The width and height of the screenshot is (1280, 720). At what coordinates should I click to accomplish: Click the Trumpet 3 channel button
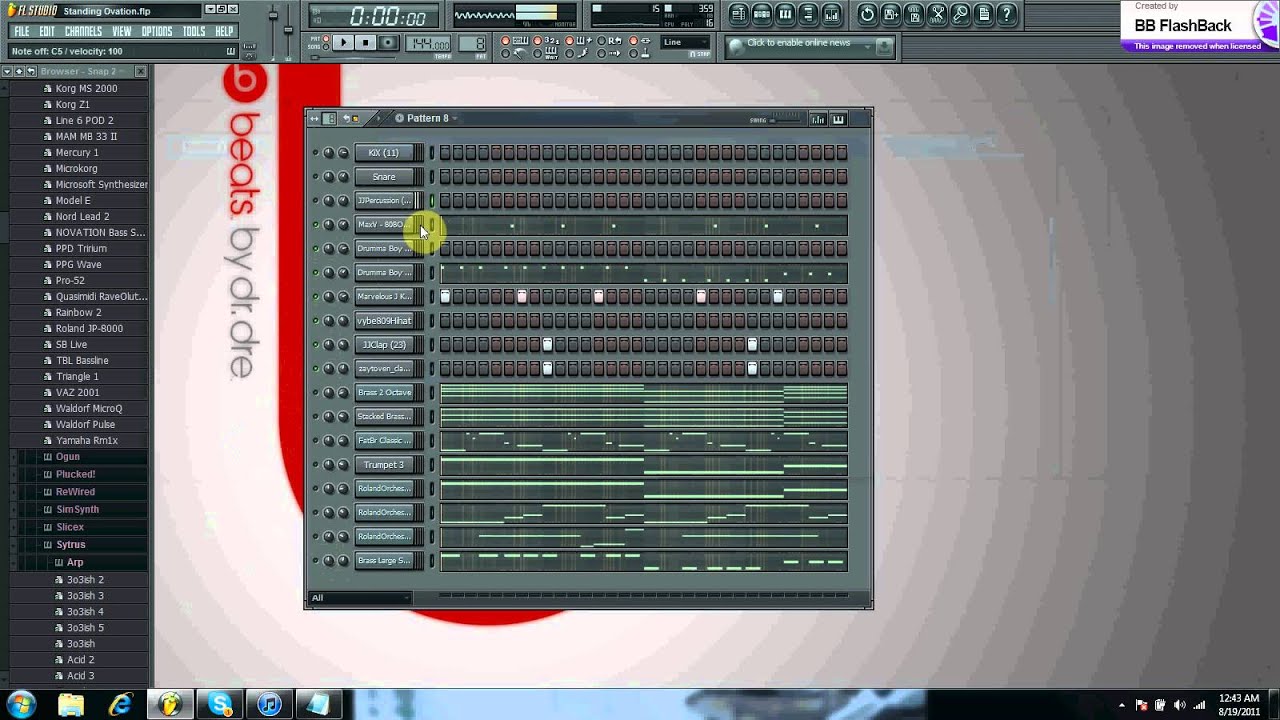click(x=383, y=465)
